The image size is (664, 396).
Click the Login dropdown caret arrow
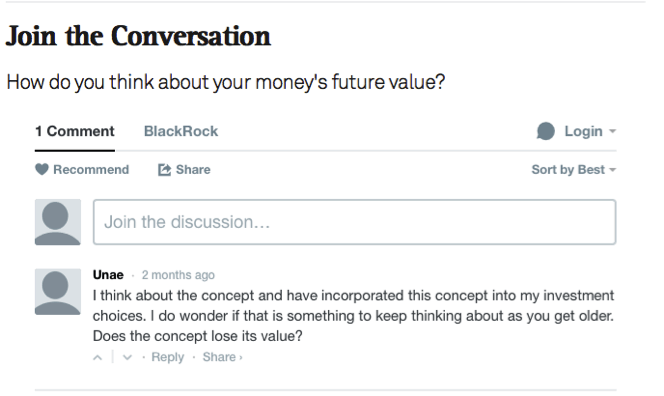[612, 132]
